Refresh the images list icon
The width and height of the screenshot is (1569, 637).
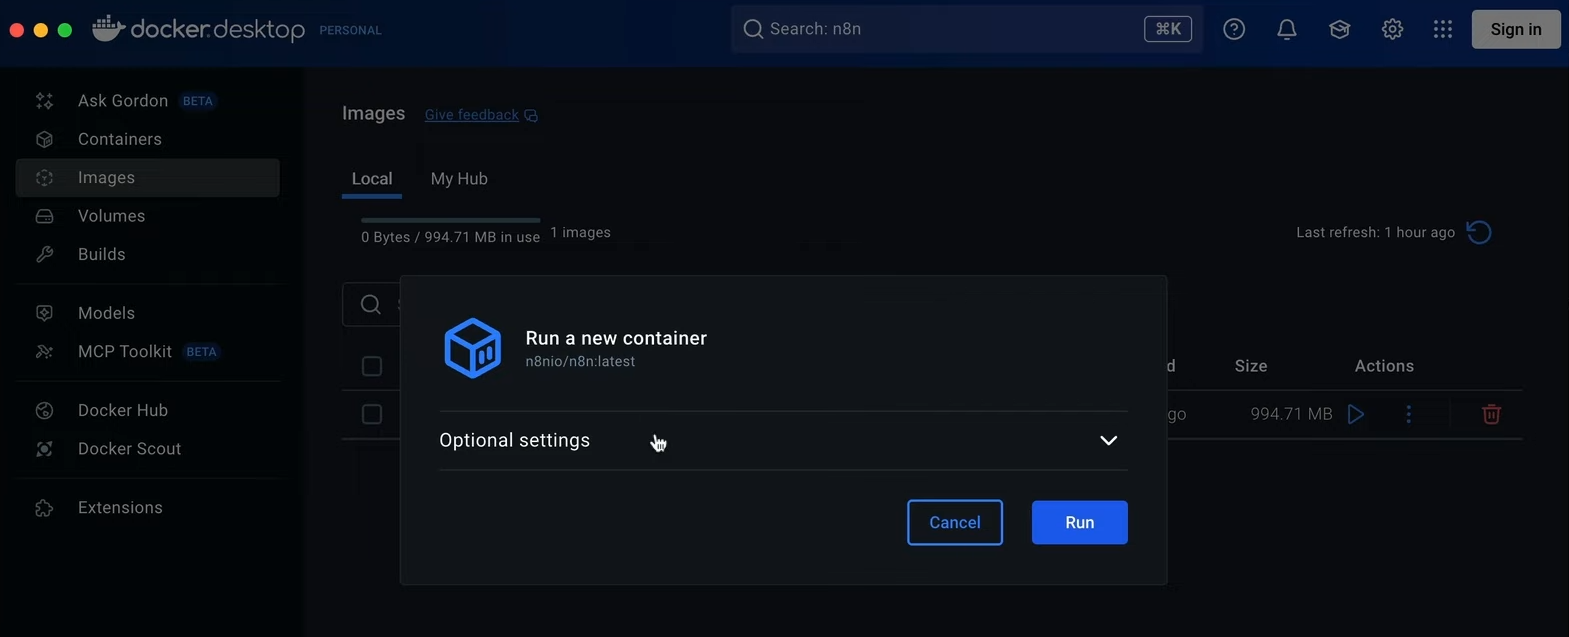click(x=1479, y=232)
